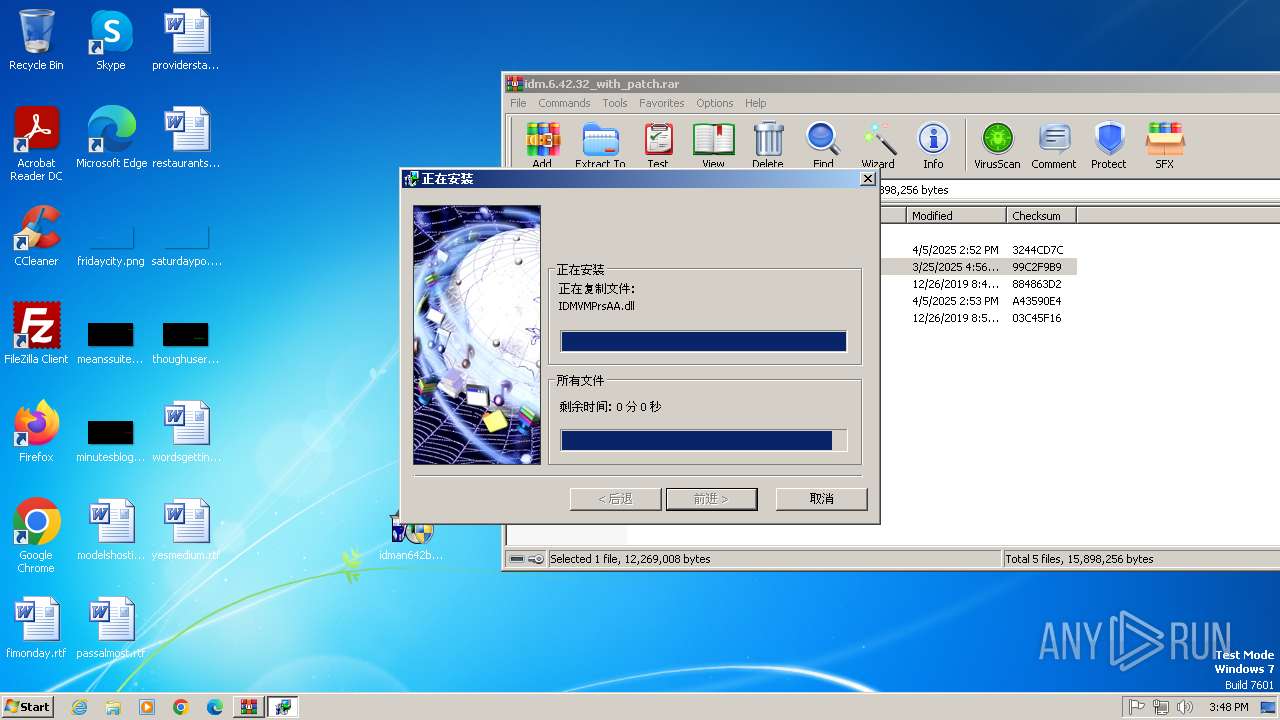Sort by the Modified column header
Image resolution: width=1280 pixels, height=720 pixels.
[x=956, y=215]
